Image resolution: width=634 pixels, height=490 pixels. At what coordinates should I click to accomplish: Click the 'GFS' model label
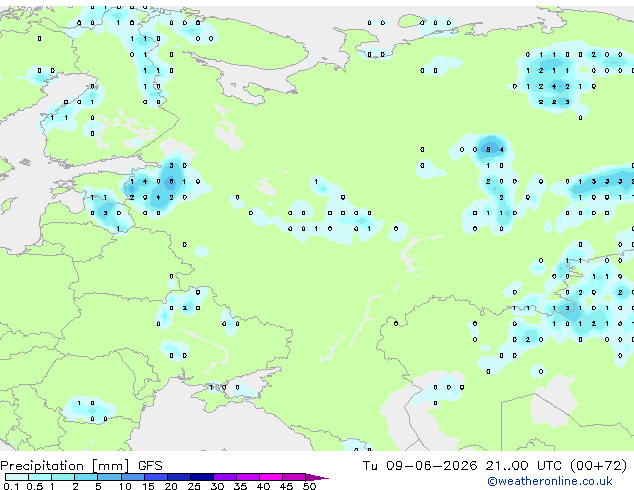(150, 466)
